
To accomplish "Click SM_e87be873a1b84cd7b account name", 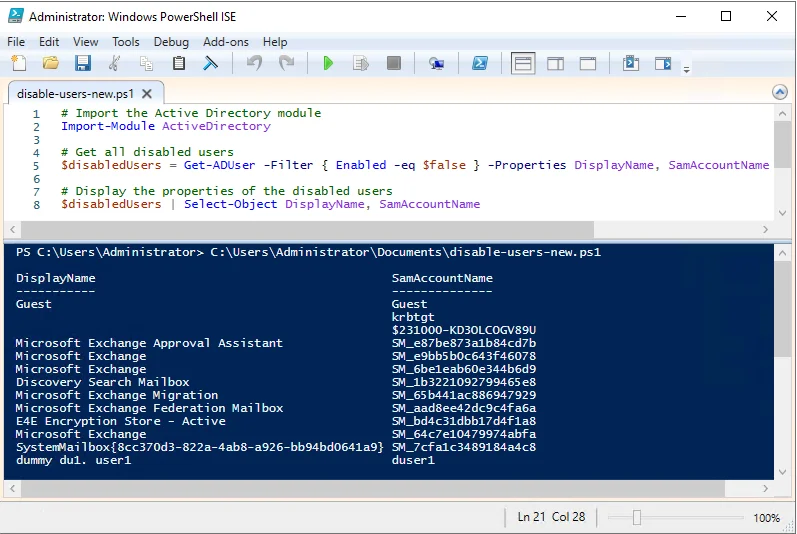I will point(464,343).
